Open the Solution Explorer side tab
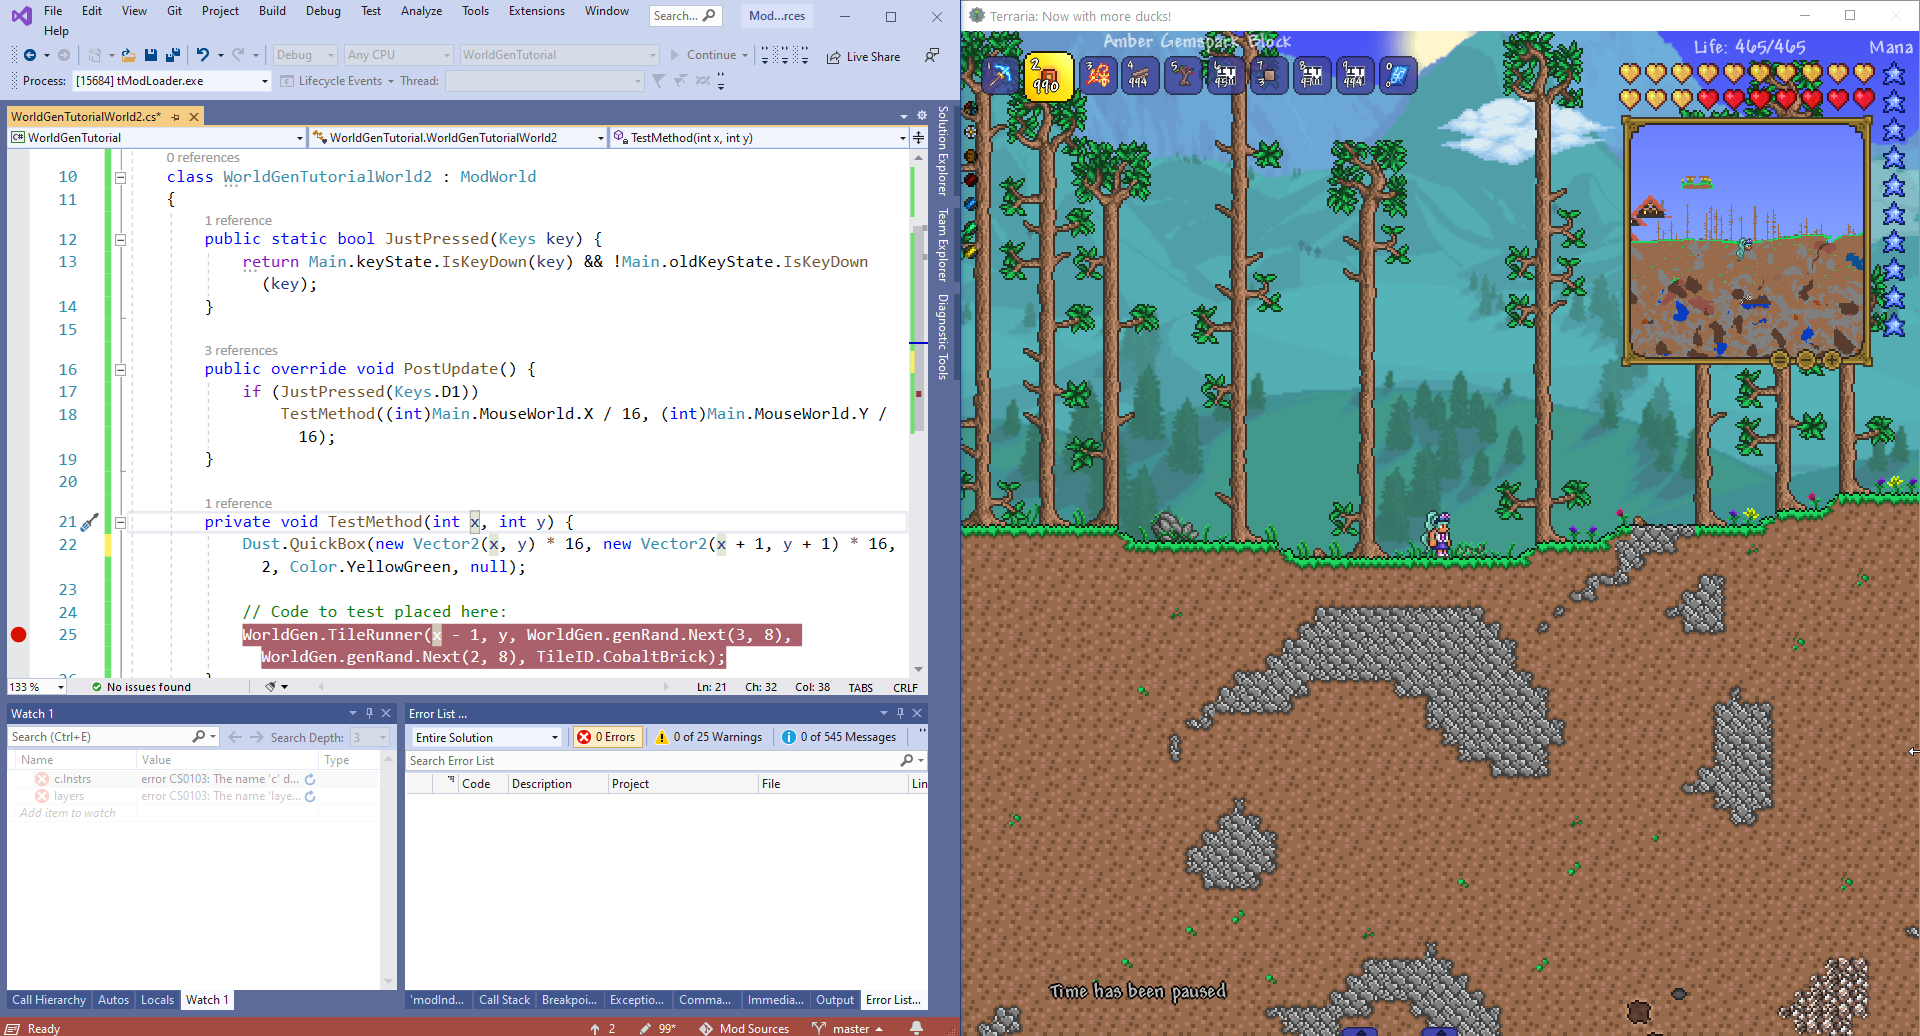The image size is (1920, 1036). tap(942, 151)
